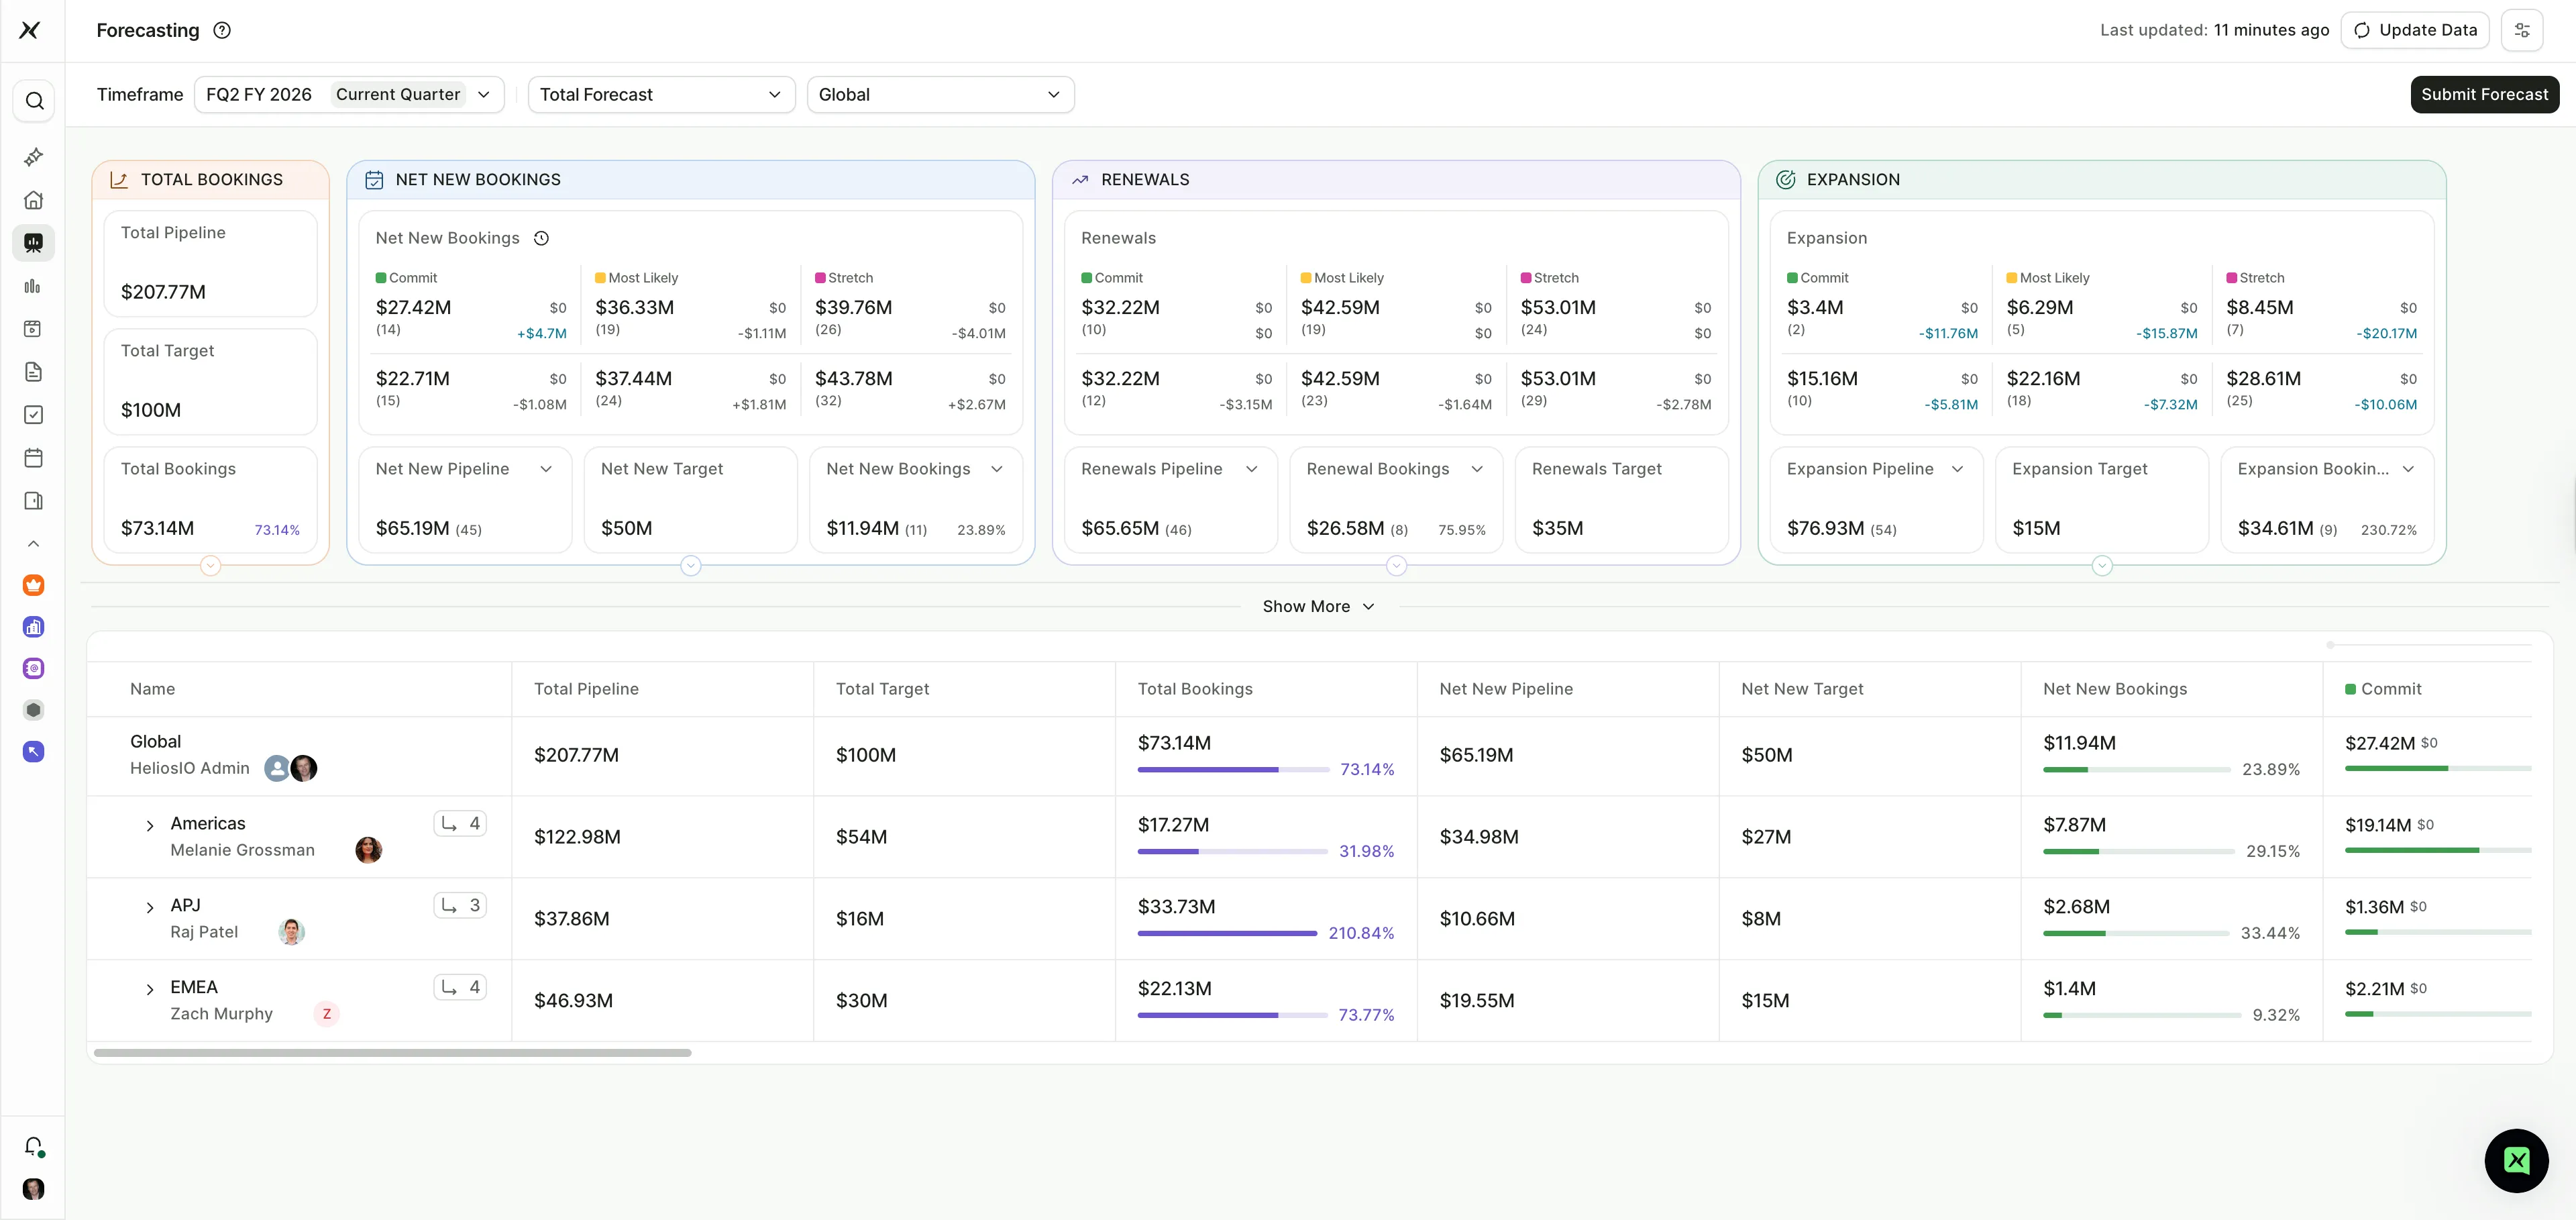Click the table's horizontal scrollbar
The width and height of the screenshot is (2576, 1220).
click(392, 1053)
